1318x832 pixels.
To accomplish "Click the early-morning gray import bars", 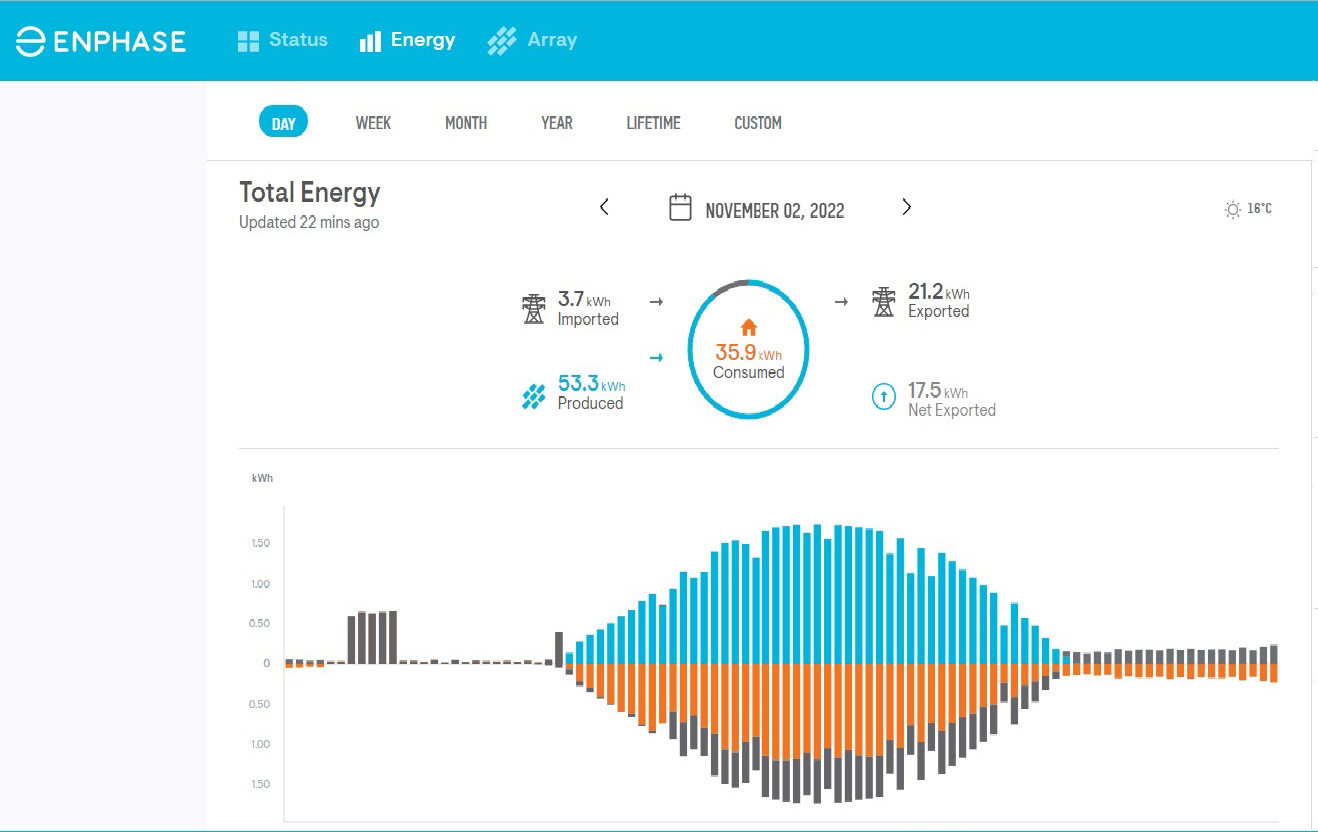I will coord(372,637).
